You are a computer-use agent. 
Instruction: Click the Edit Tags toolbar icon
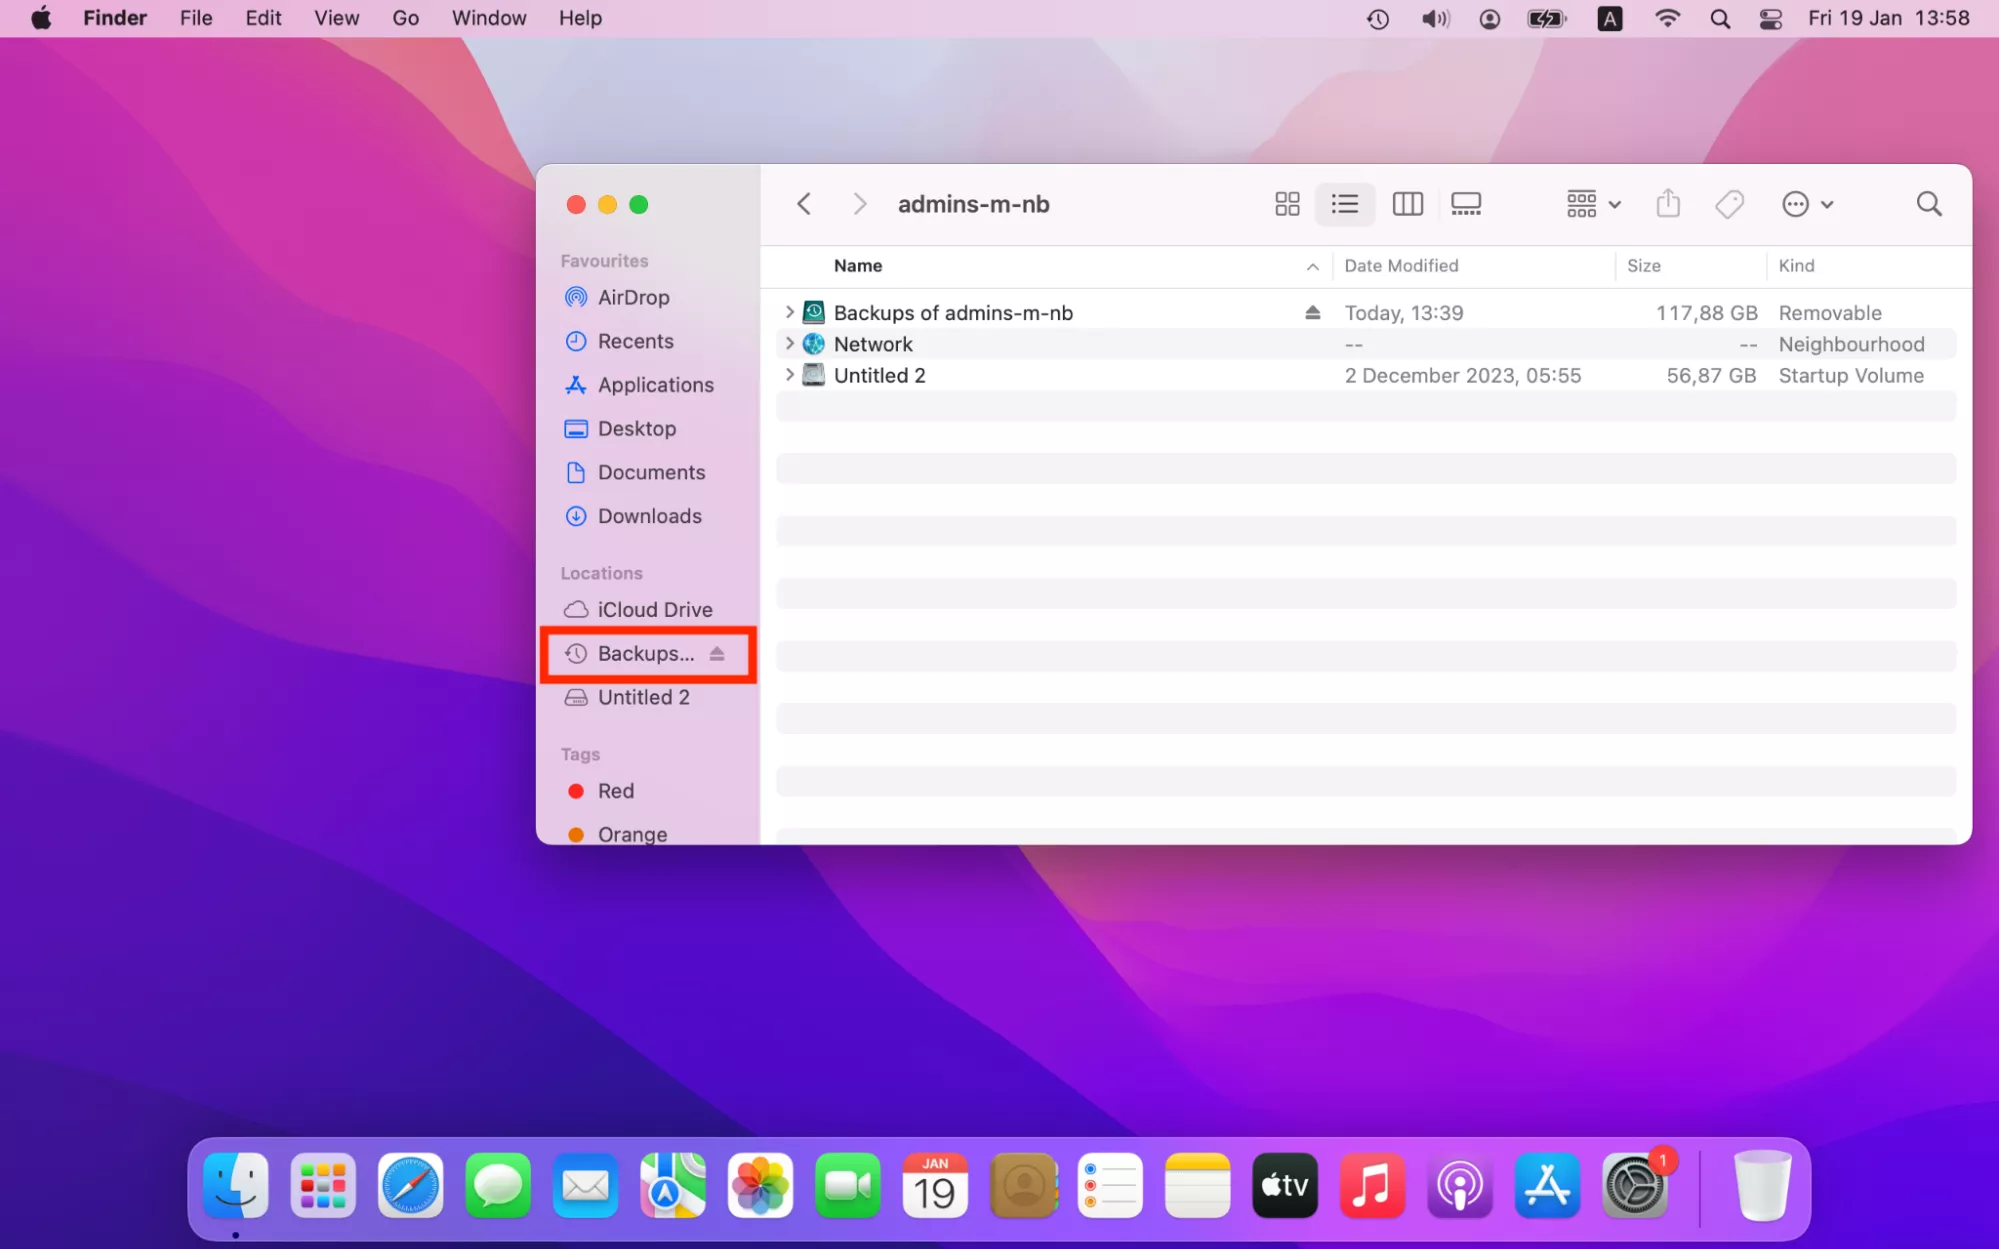(x=1729, y=204)
